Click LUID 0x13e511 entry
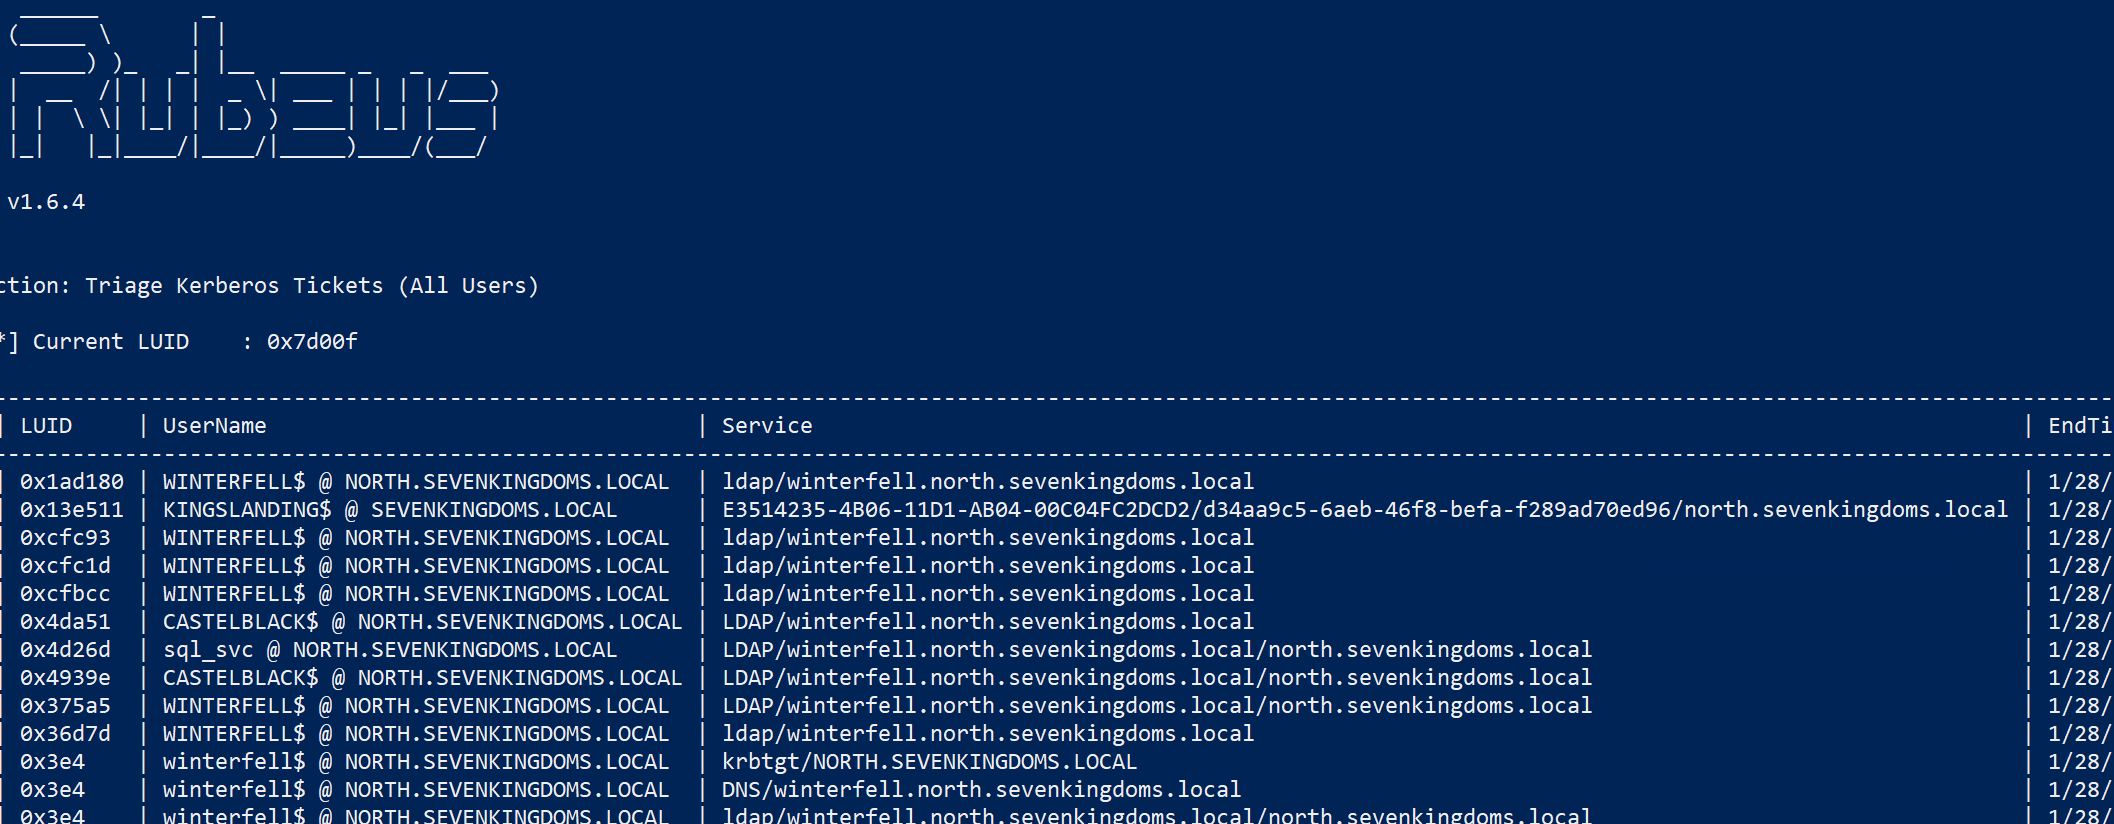Image resolution: width=2114 pixels, height=824 pixels. point(72,510)
